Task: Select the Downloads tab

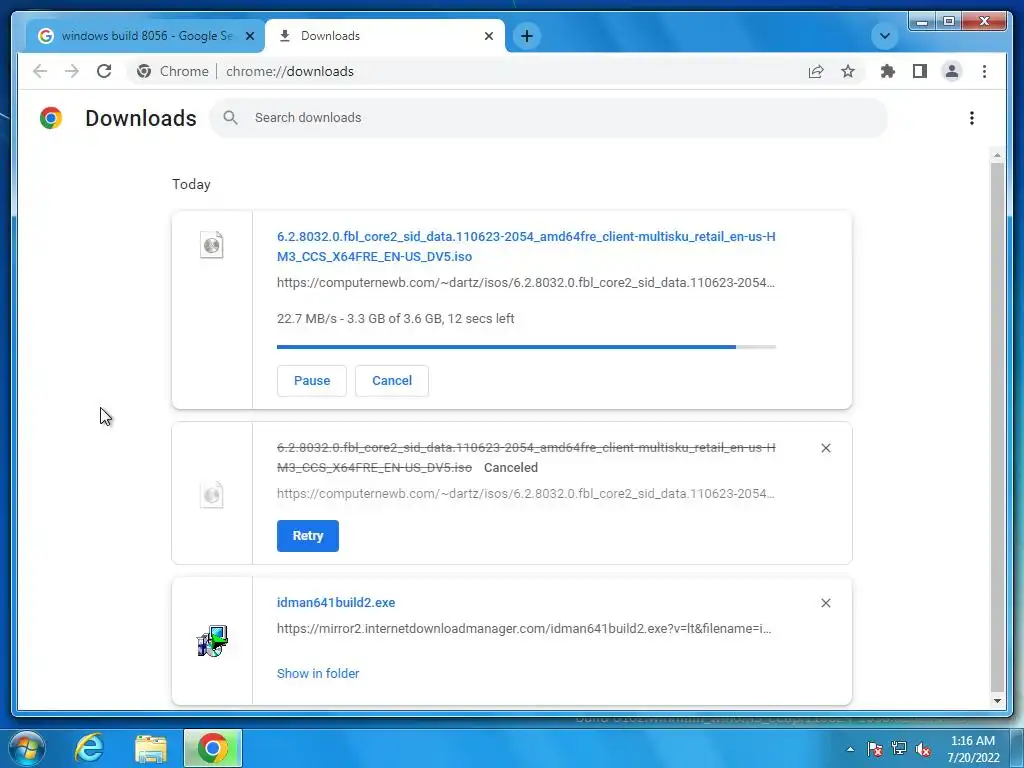Action: pyautogui.click(x=385, y=36)
